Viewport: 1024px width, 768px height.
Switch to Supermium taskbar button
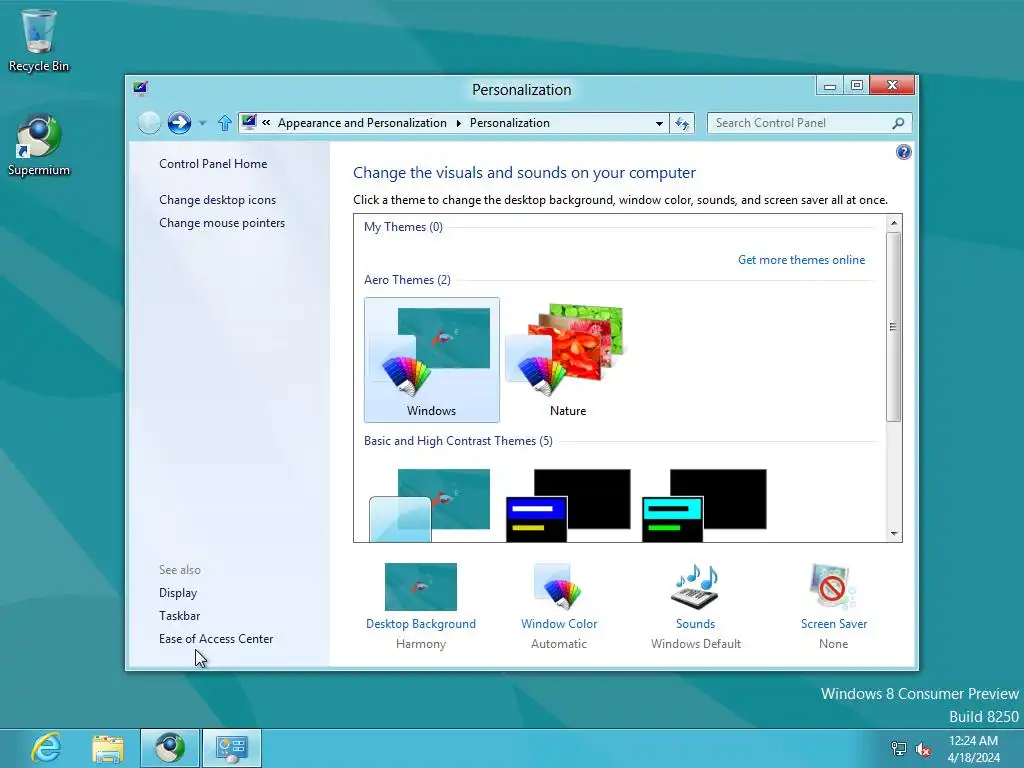coord(170,748)
